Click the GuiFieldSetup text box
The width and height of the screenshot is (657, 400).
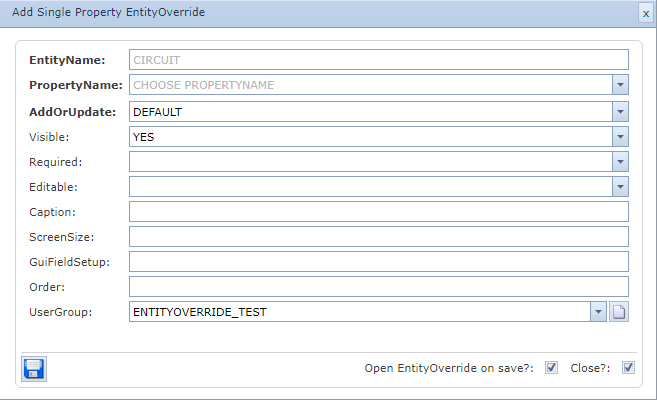pos(378,261)
